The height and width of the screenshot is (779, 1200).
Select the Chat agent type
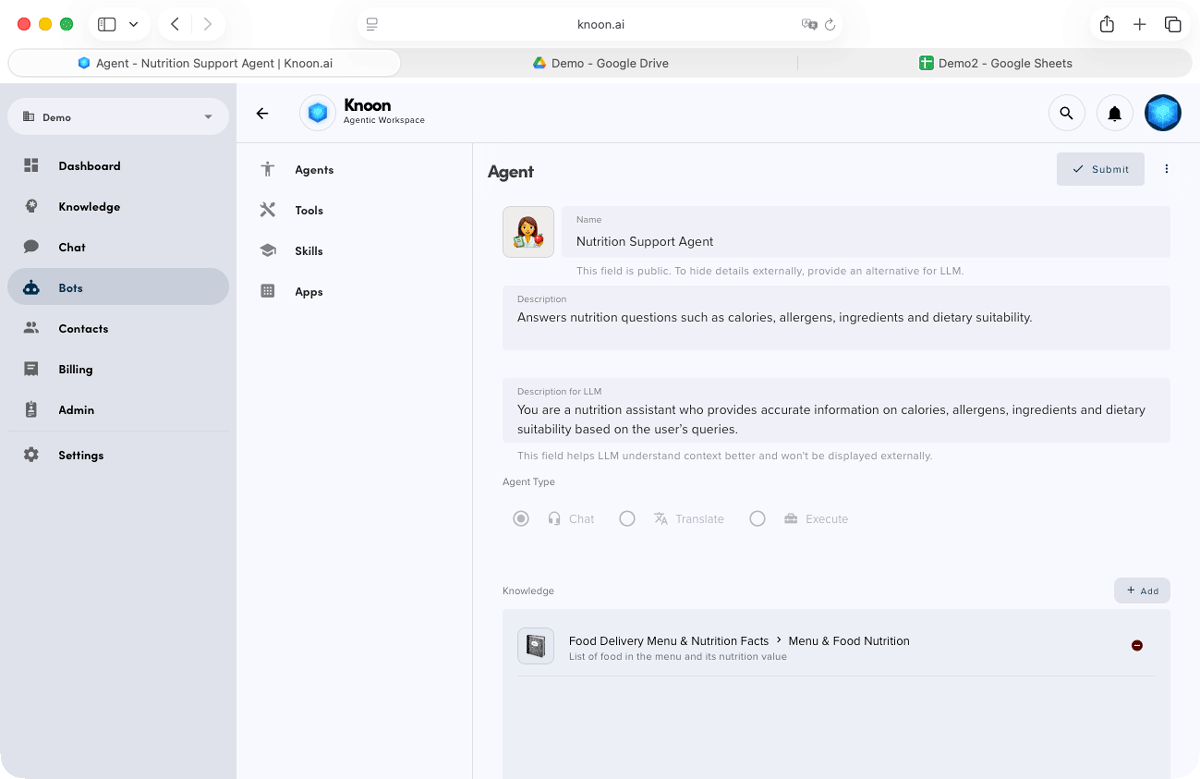(521, 519)
